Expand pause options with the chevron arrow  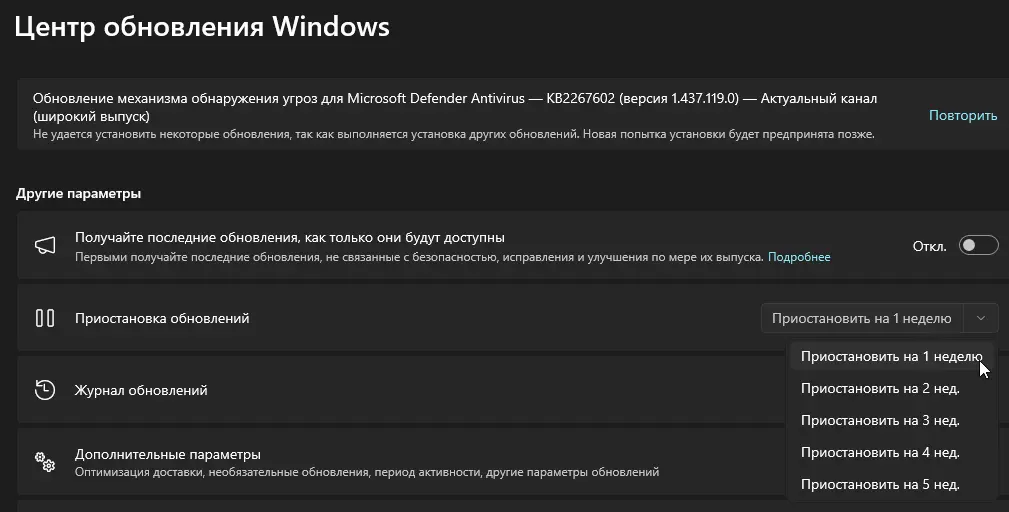(981, 318)
